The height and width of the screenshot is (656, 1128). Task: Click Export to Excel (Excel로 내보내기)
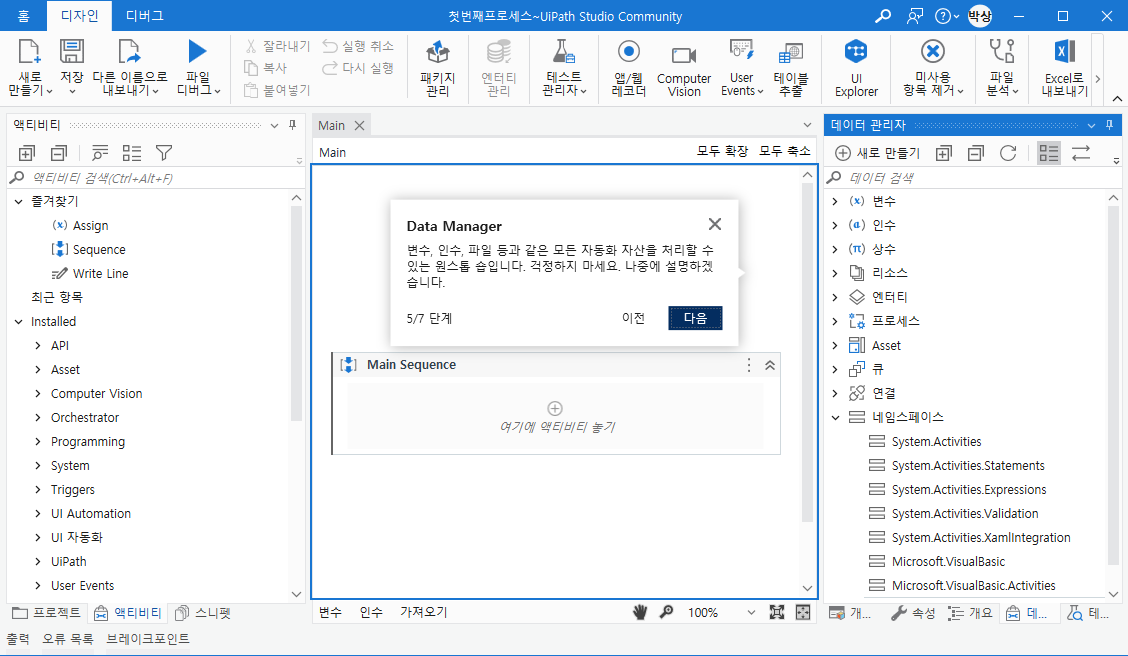click(x=1065, y=68)
